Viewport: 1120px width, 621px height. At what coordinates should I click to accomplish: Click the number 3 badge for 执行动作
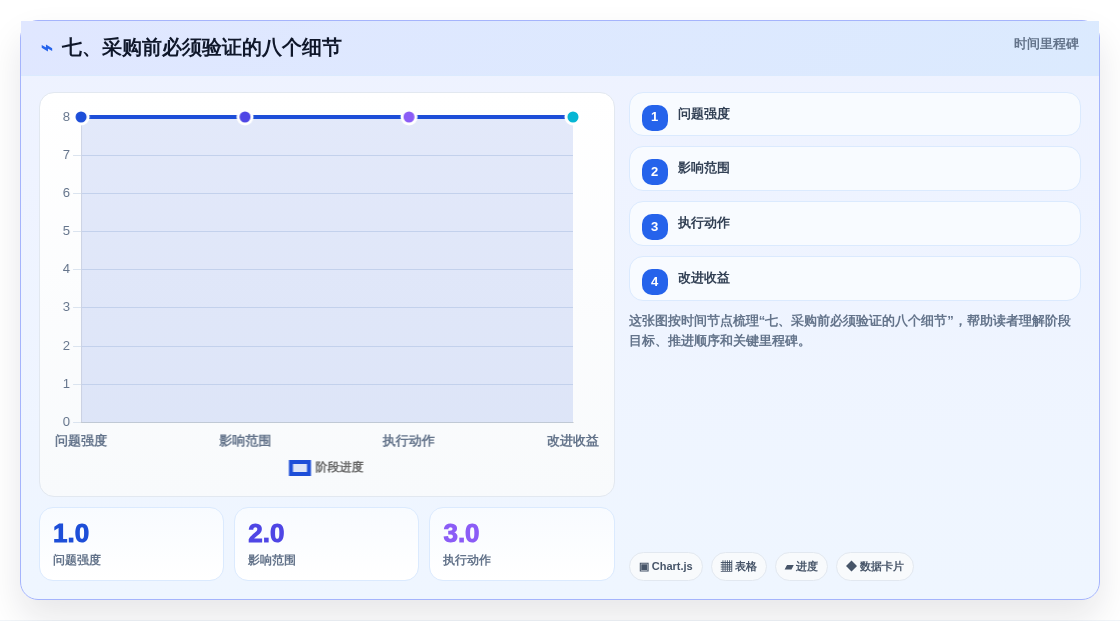point(654,227)
